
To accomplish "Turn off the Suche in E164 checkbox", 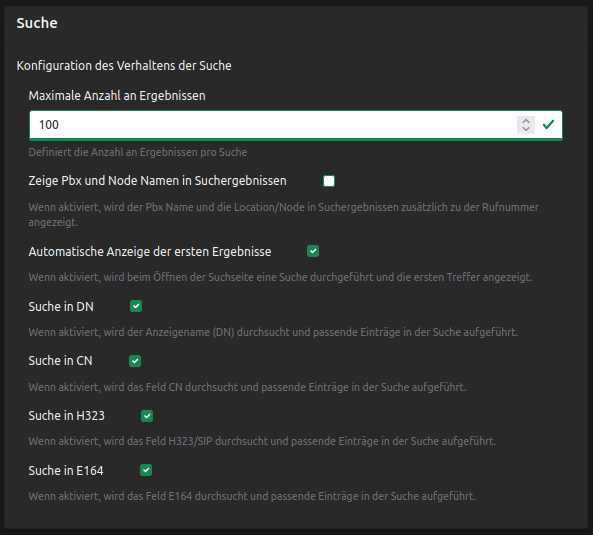I will [146, 470].
